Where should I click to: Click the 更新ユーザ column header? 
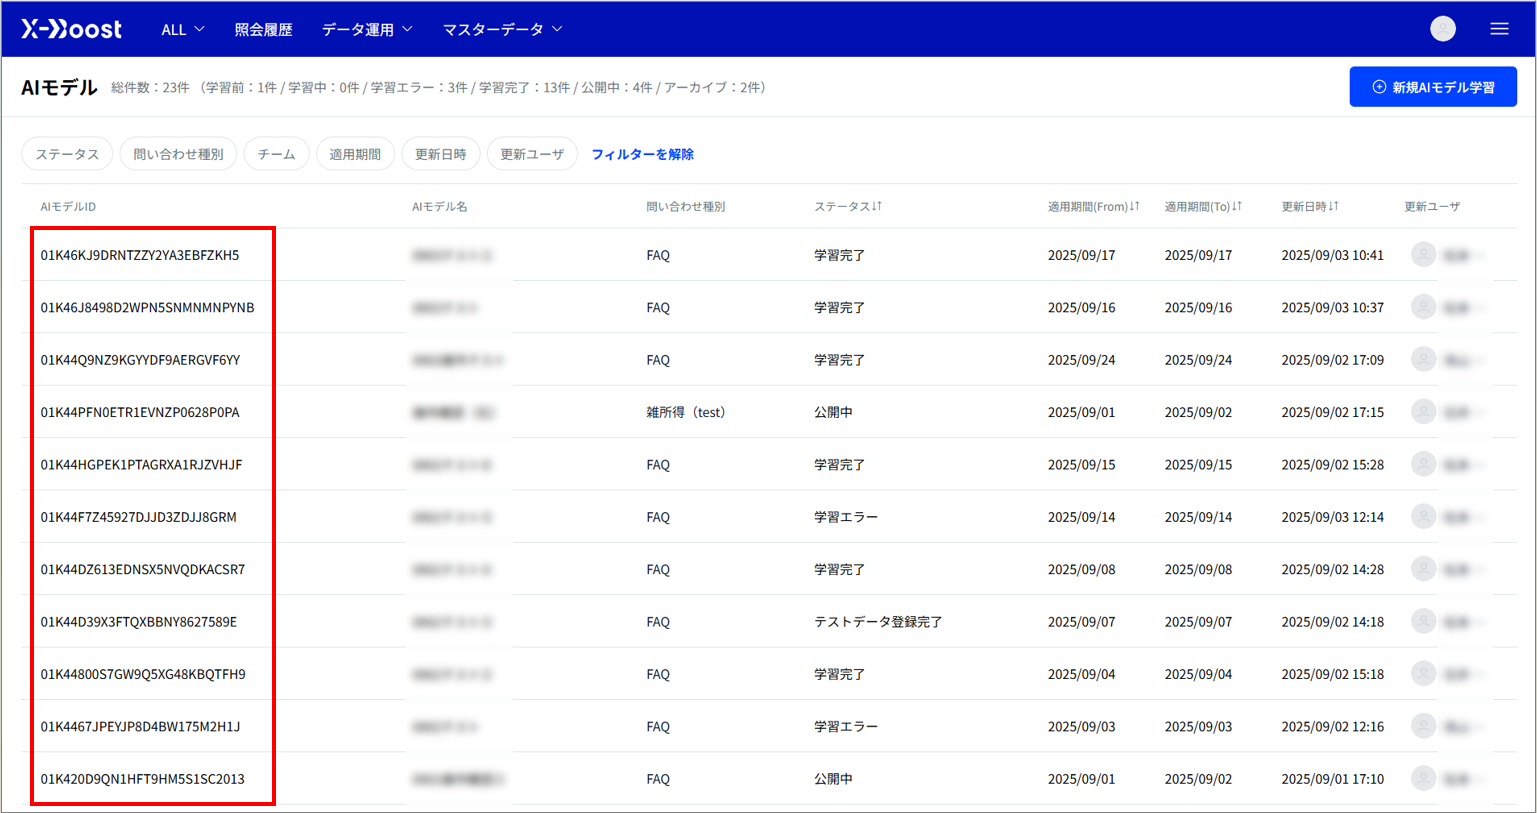1432,207
